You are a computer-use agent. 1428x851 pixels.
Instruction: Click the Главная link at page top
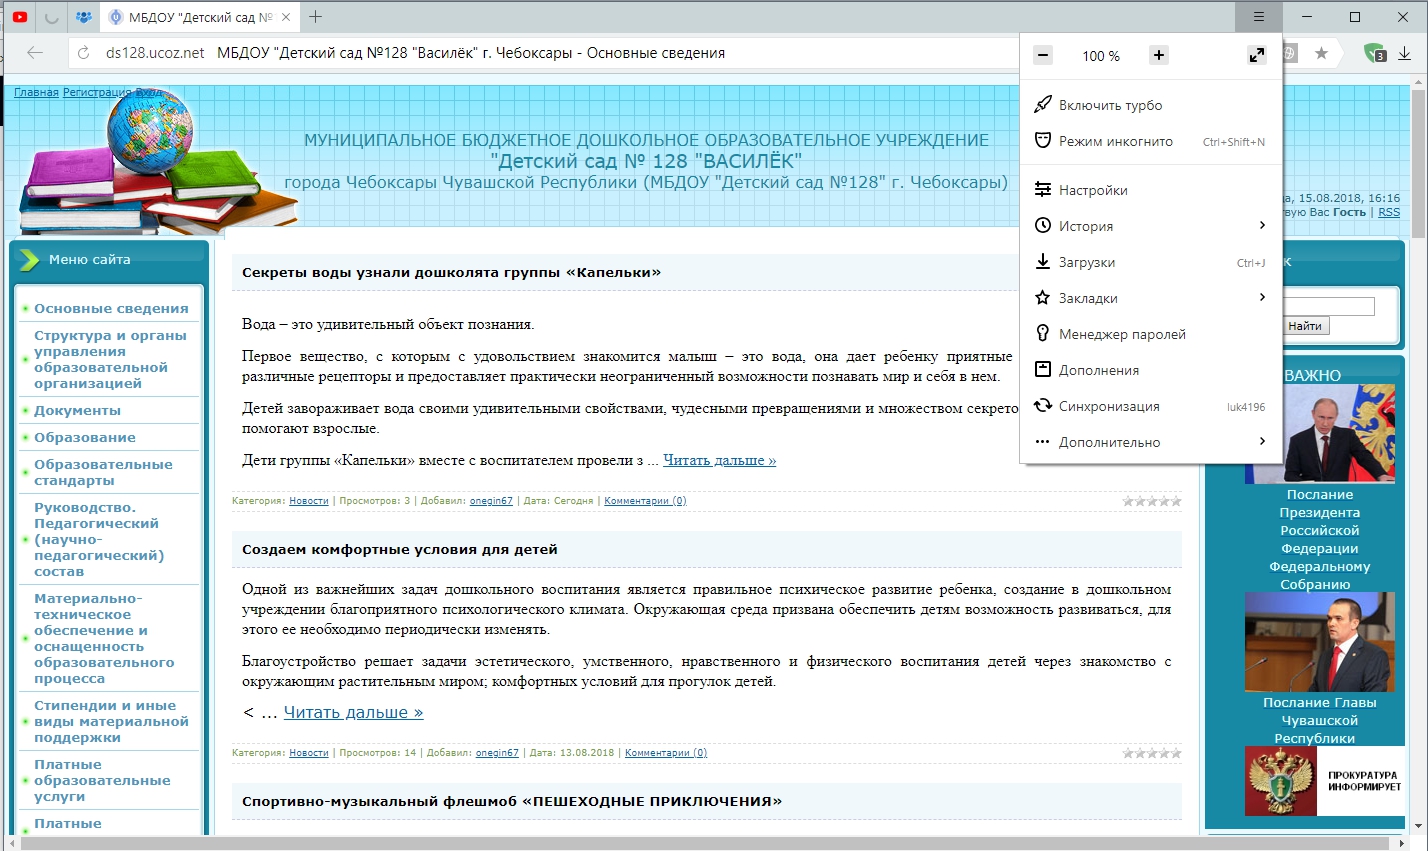(x=36, y=92)
